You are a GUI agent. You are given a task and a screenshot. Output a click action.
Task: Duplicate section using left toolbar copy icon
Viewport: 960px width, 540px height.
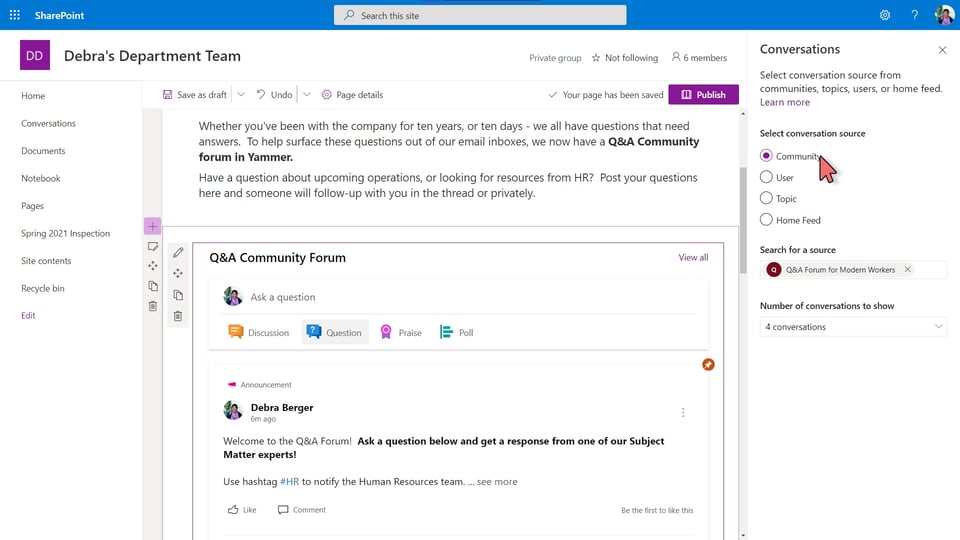(x=152, y=286)
